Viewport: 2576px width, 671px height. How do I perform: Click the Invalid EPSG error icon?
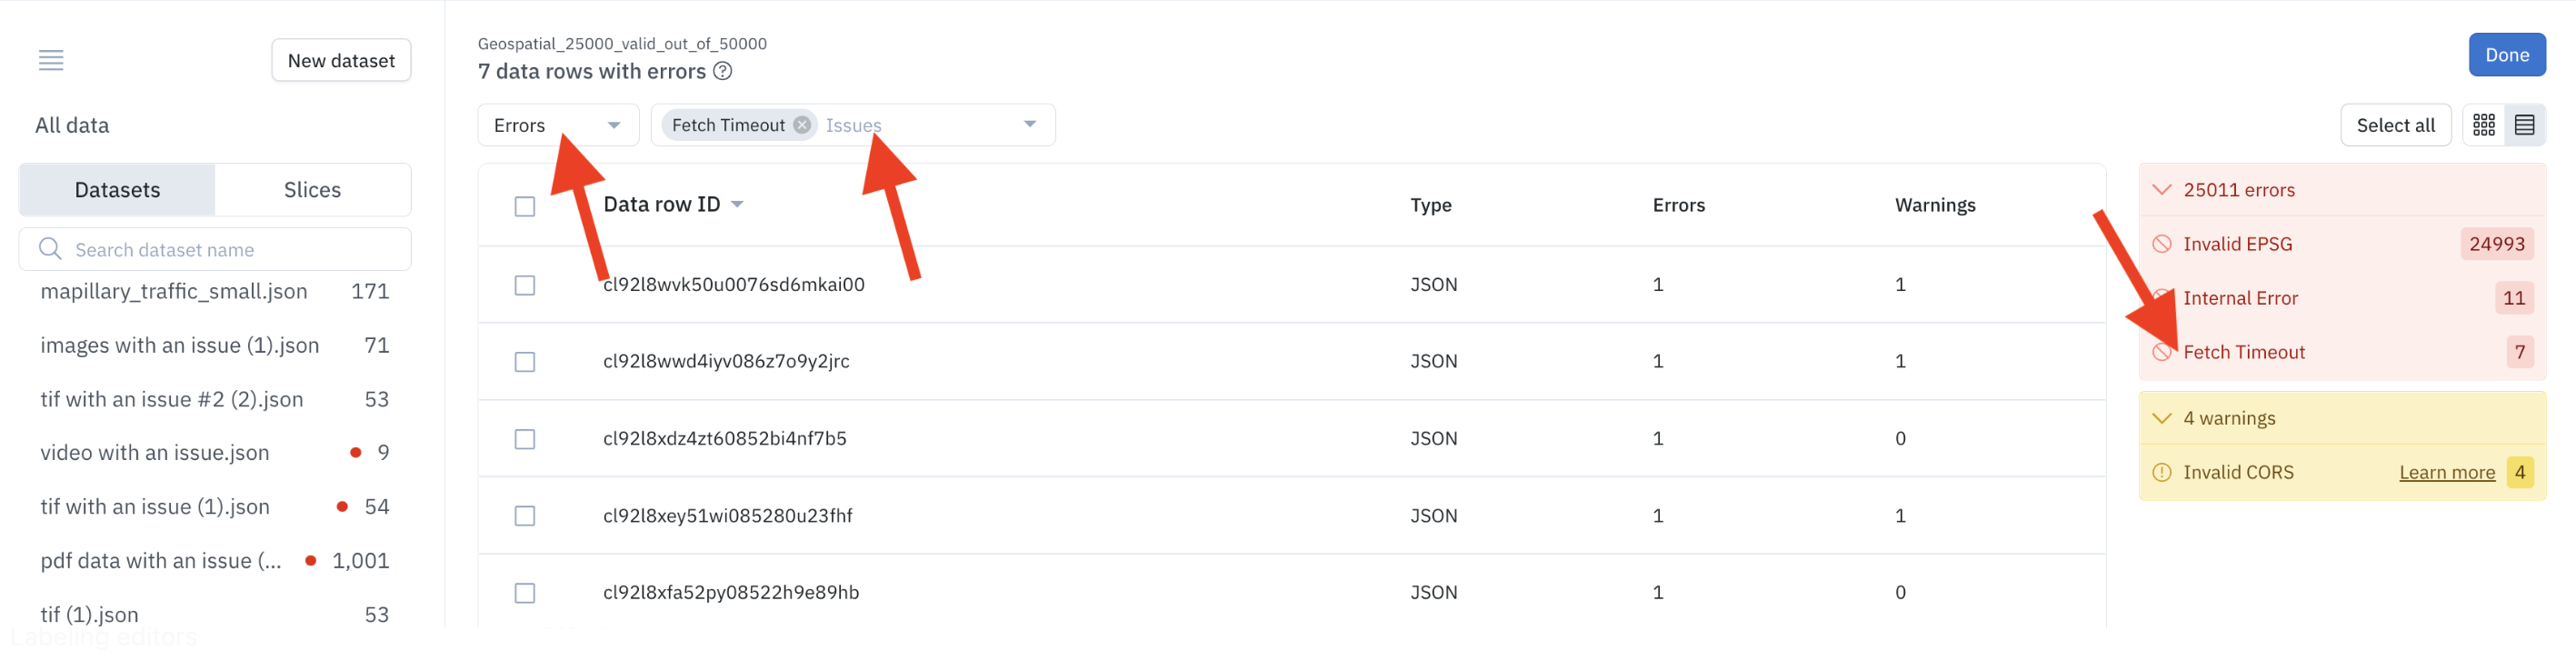click(2161, 244)
